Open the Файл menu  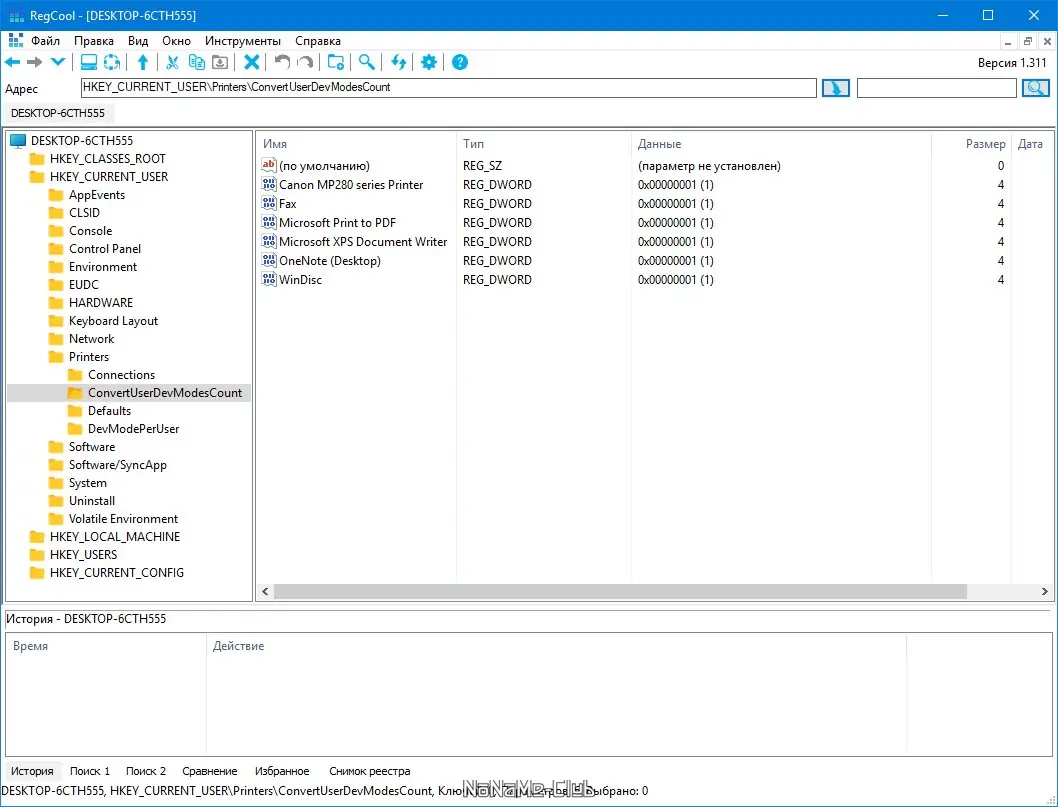pyautogui.click(x=45, y=41)
